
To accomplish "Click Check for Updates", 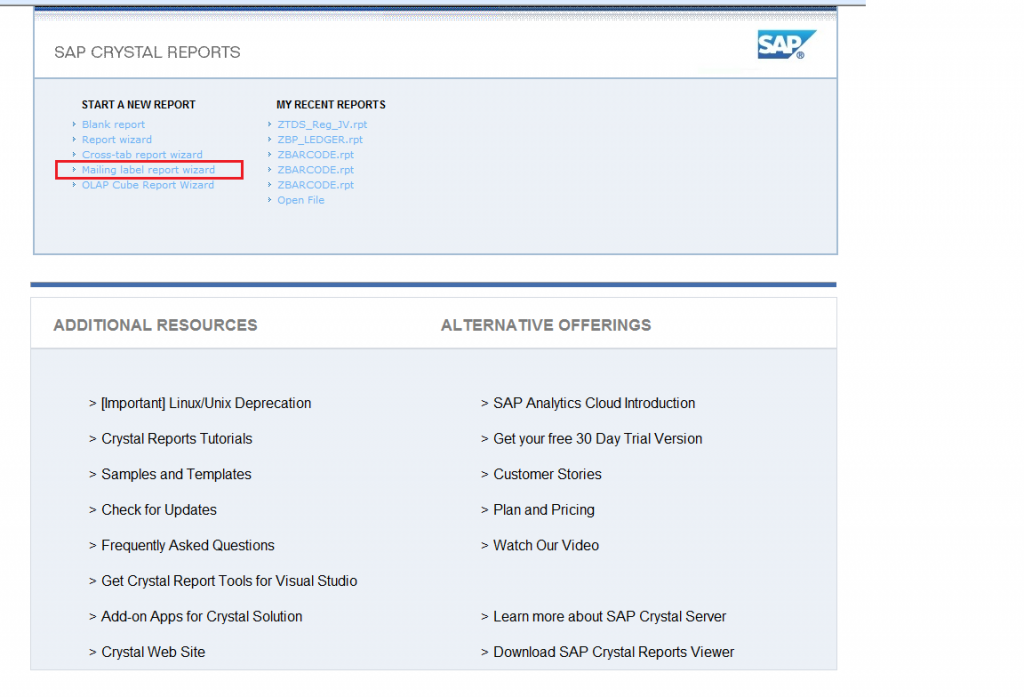I will [159, 510].
